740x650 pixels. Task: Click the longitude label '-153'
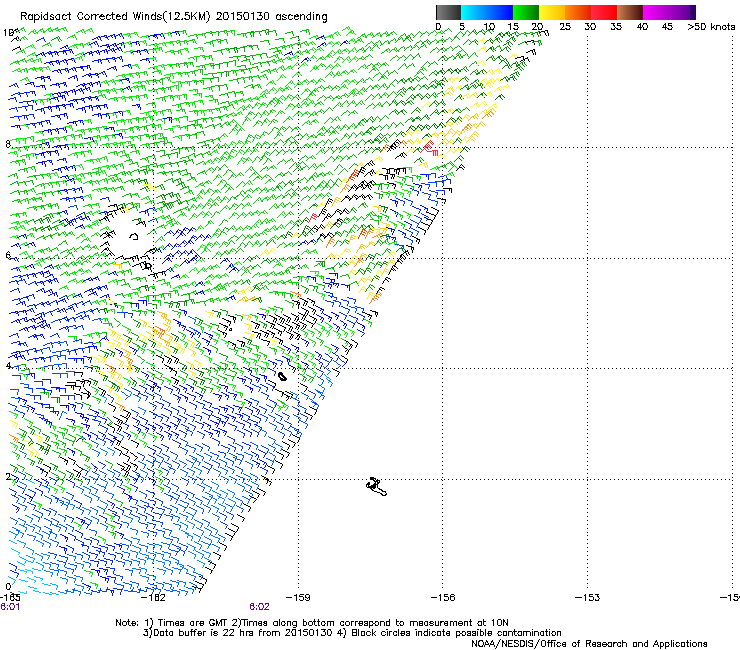point(587,598)
